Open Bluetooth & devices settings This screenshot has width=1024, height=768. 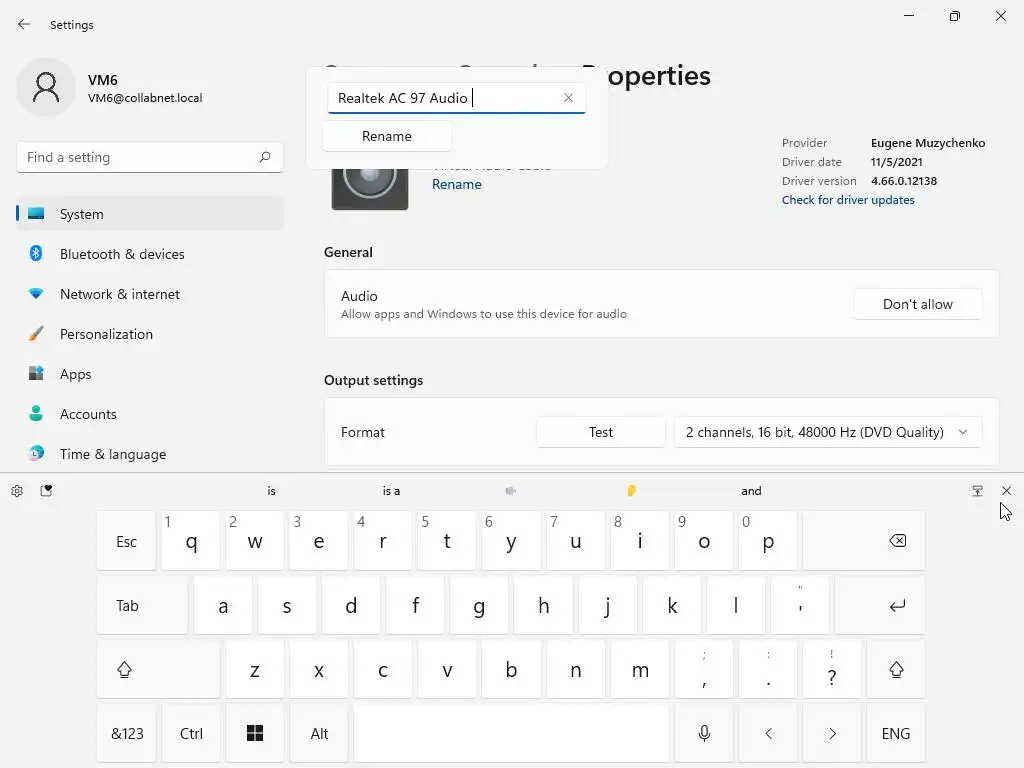[150, 253]
